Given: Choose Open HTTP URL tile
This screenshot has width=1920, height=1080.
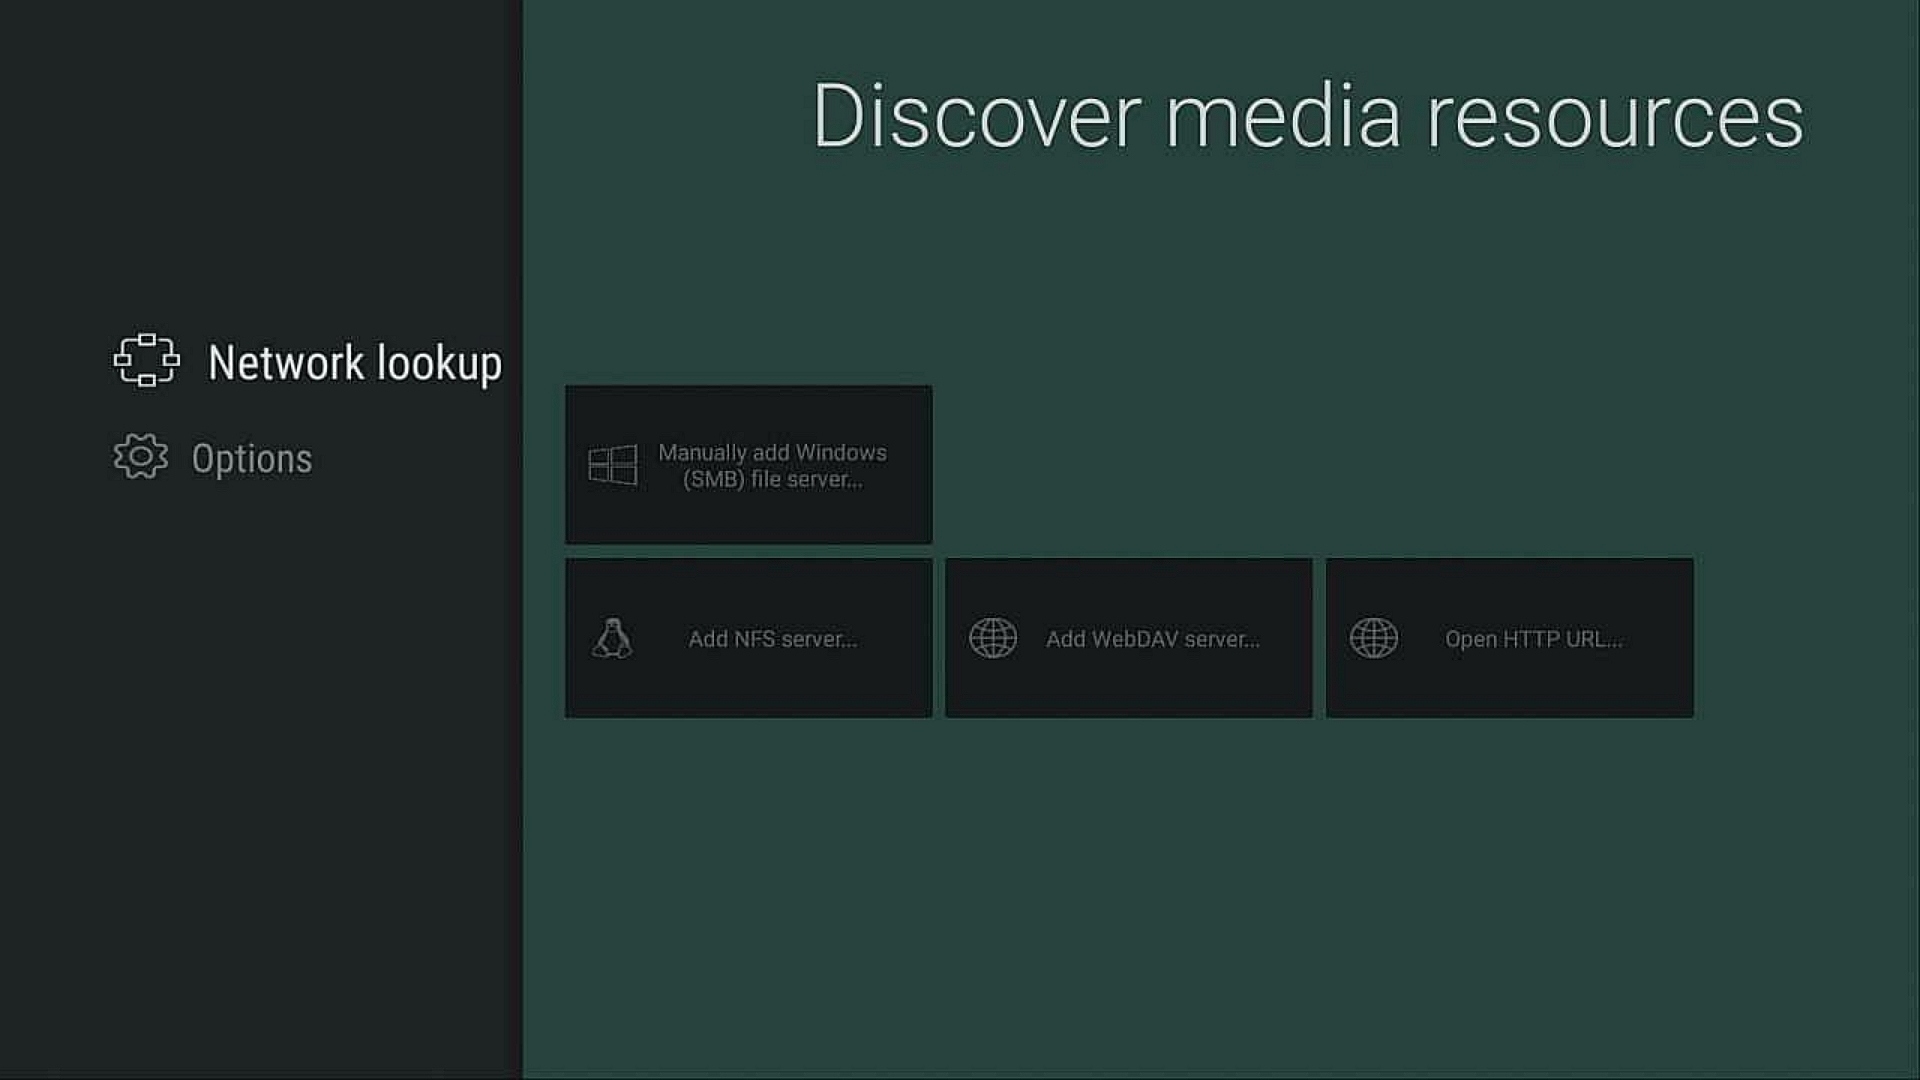Looking at the screenshot, I should pos(1510,638).
